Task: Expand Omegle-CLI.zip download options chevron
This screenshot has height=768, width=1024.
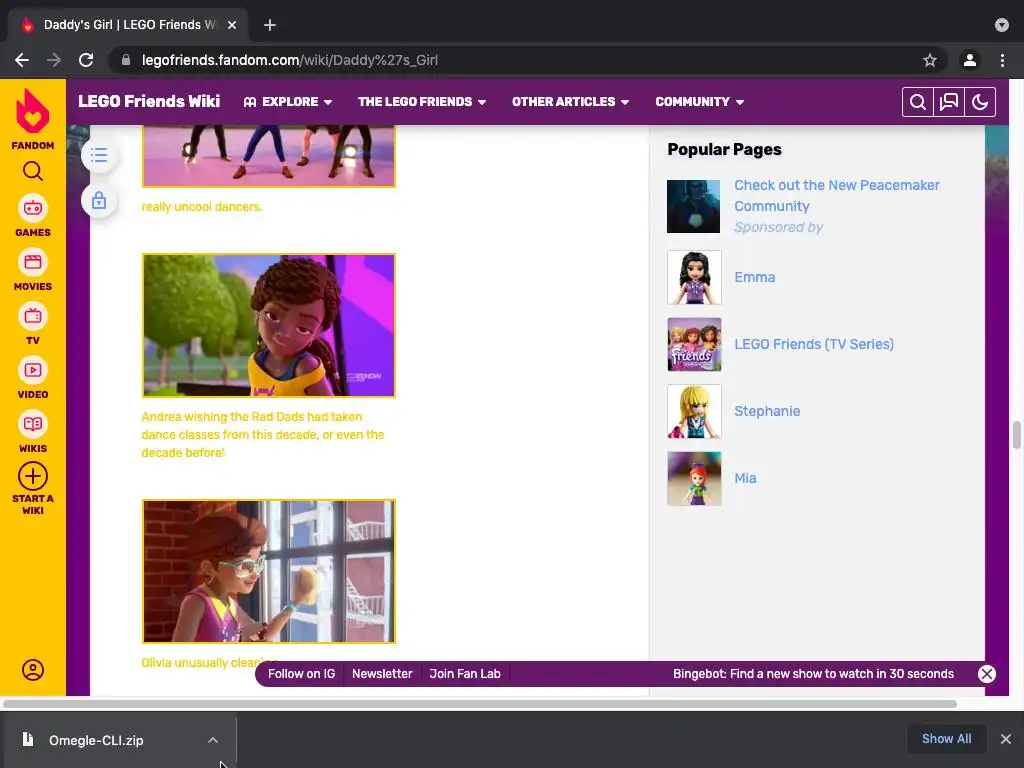Action: coord(213,740)
